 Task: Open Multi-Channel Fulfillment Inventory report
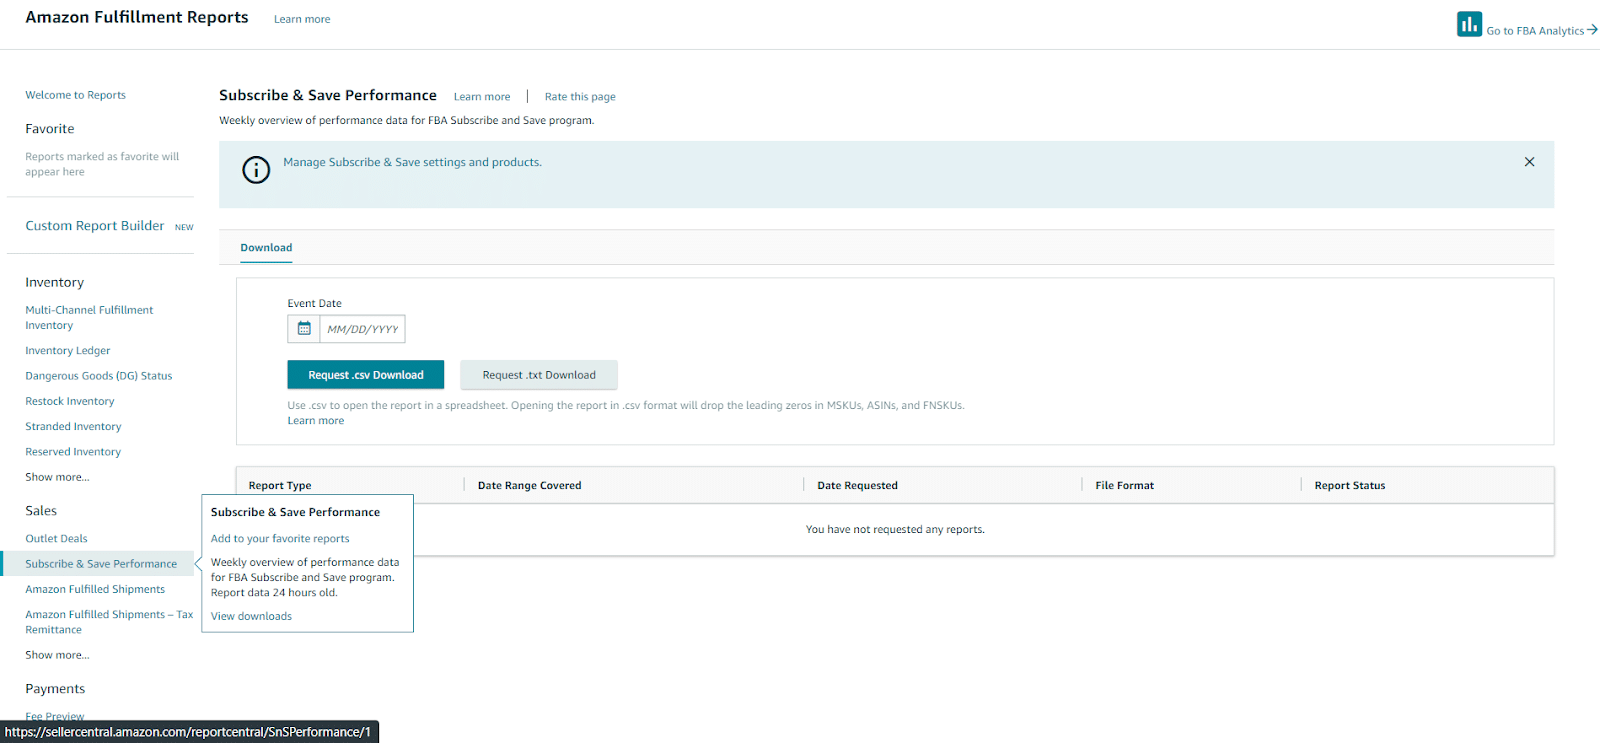(89, 318)
